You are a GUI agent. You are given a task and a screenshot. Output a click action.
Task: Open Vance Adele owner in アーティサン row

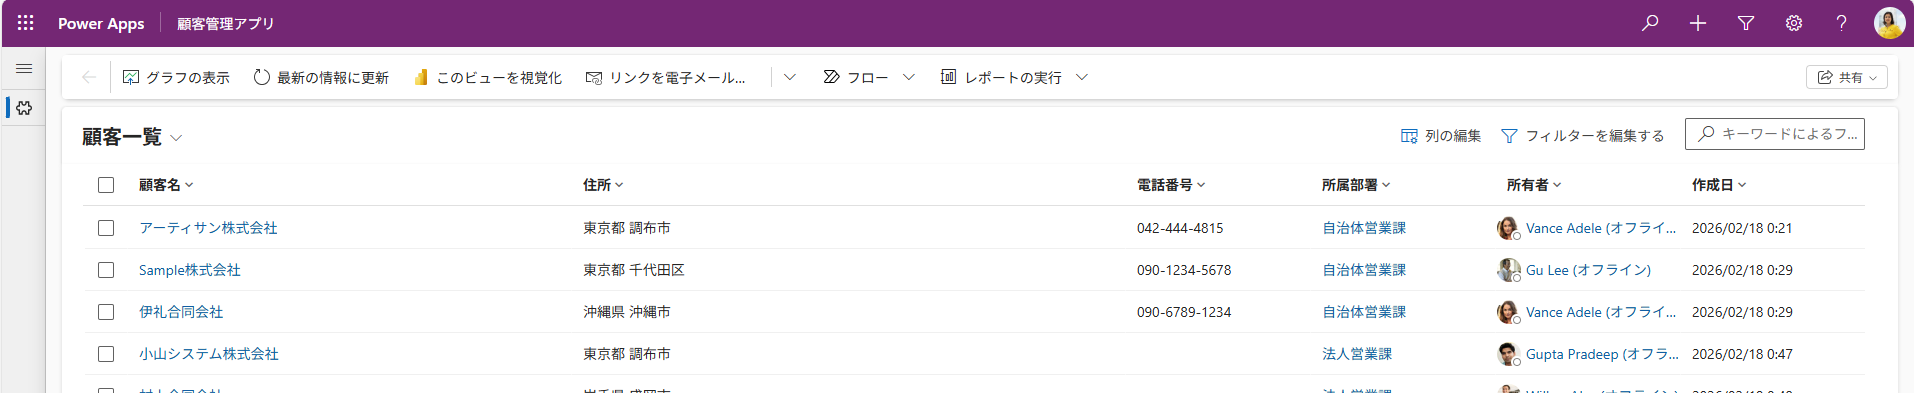(x=1601, y=228)
